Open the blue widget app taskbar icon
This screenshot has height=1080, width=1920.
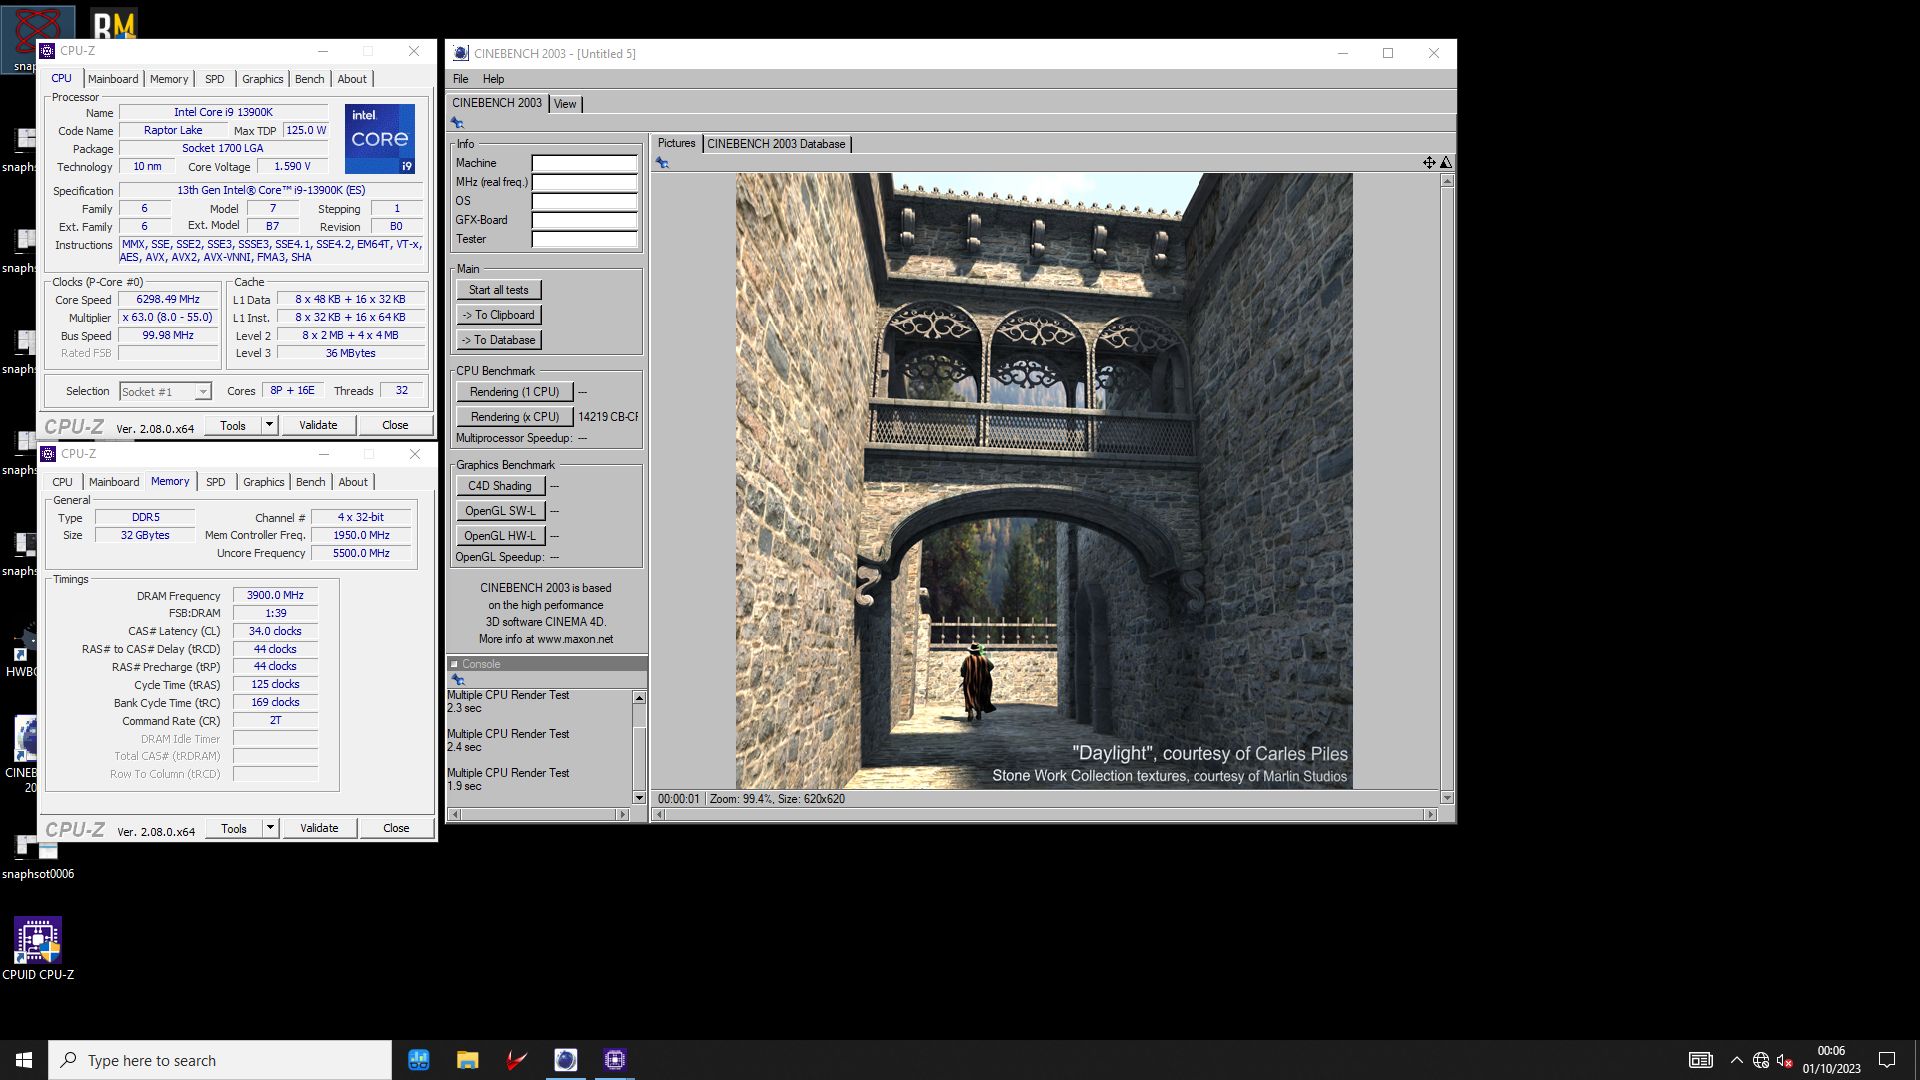pos(418,1060)
